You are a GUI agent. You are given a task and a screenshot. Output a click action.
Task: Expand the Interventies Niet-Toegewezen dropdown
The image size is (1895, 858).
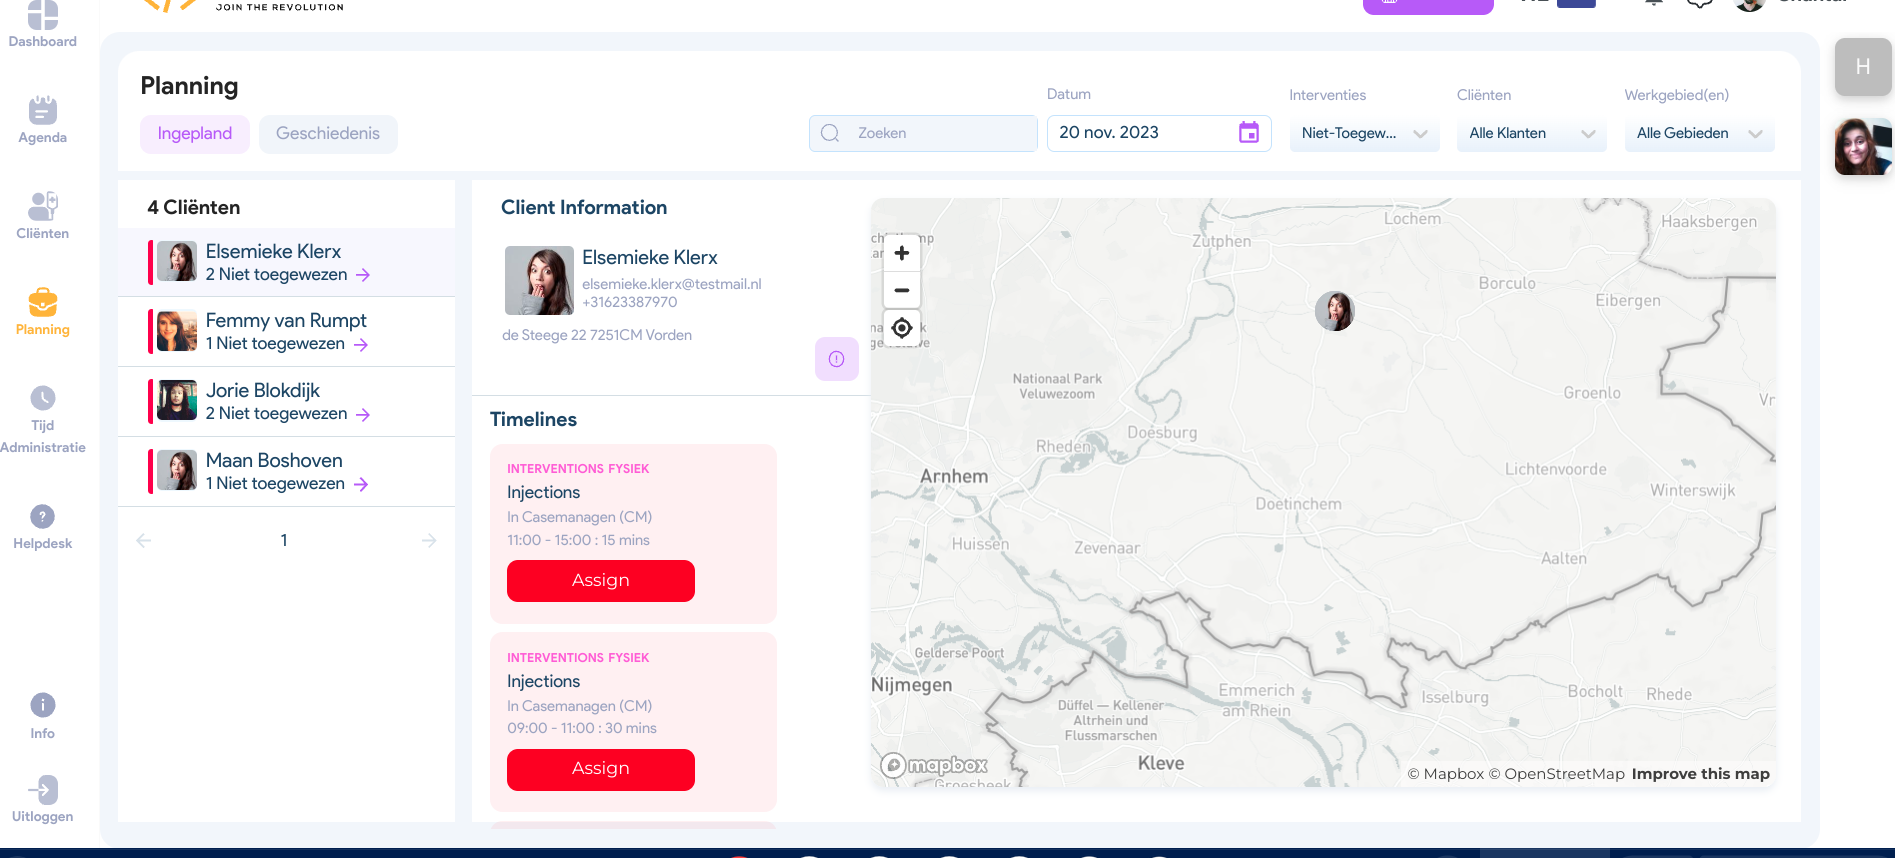pos(1363,134)
